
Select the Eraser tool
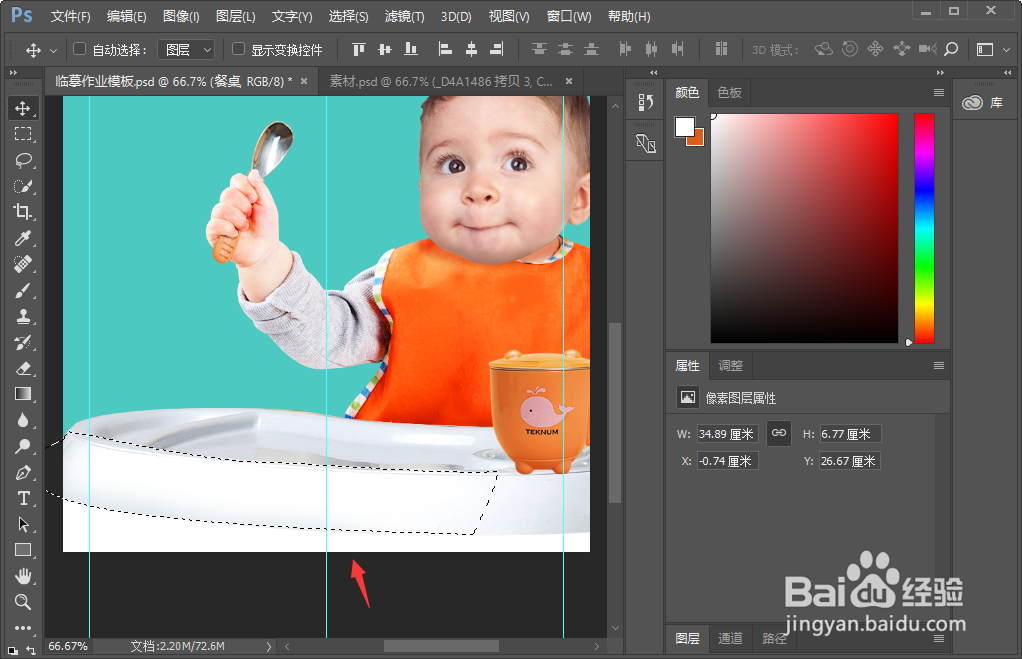(x=23, y=368)
